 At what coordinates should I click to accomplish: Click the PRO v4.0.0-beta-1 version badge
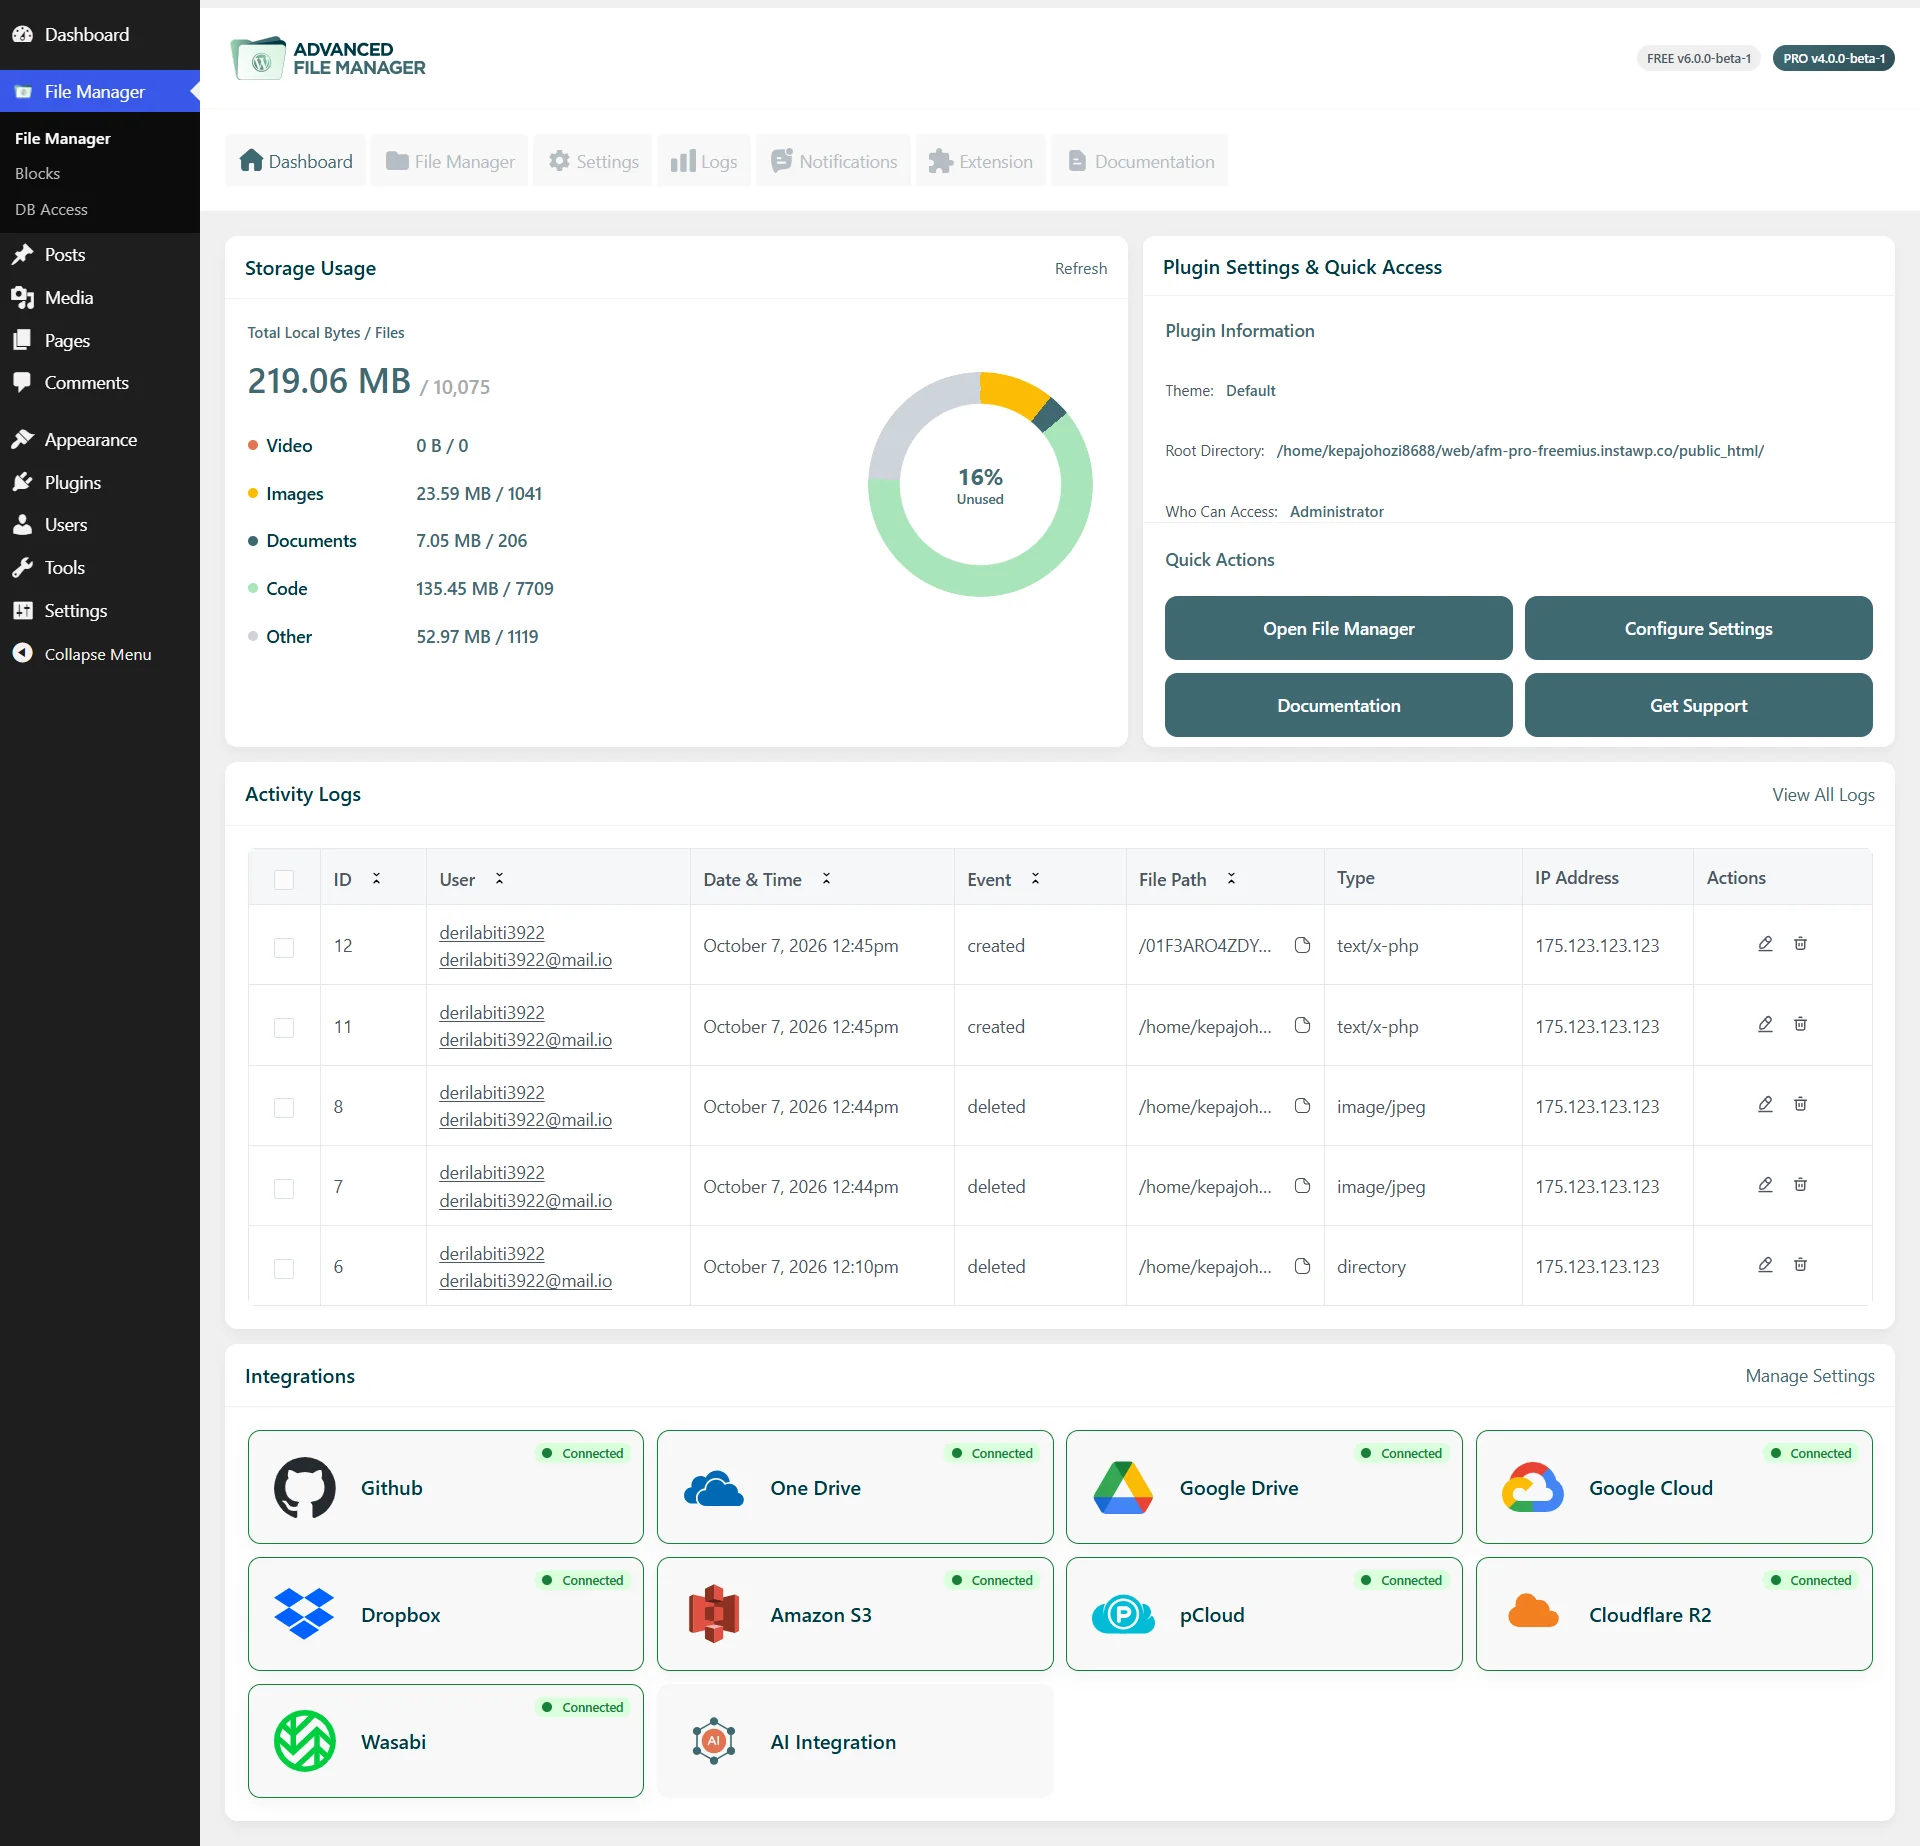(x=1834, y=58)
